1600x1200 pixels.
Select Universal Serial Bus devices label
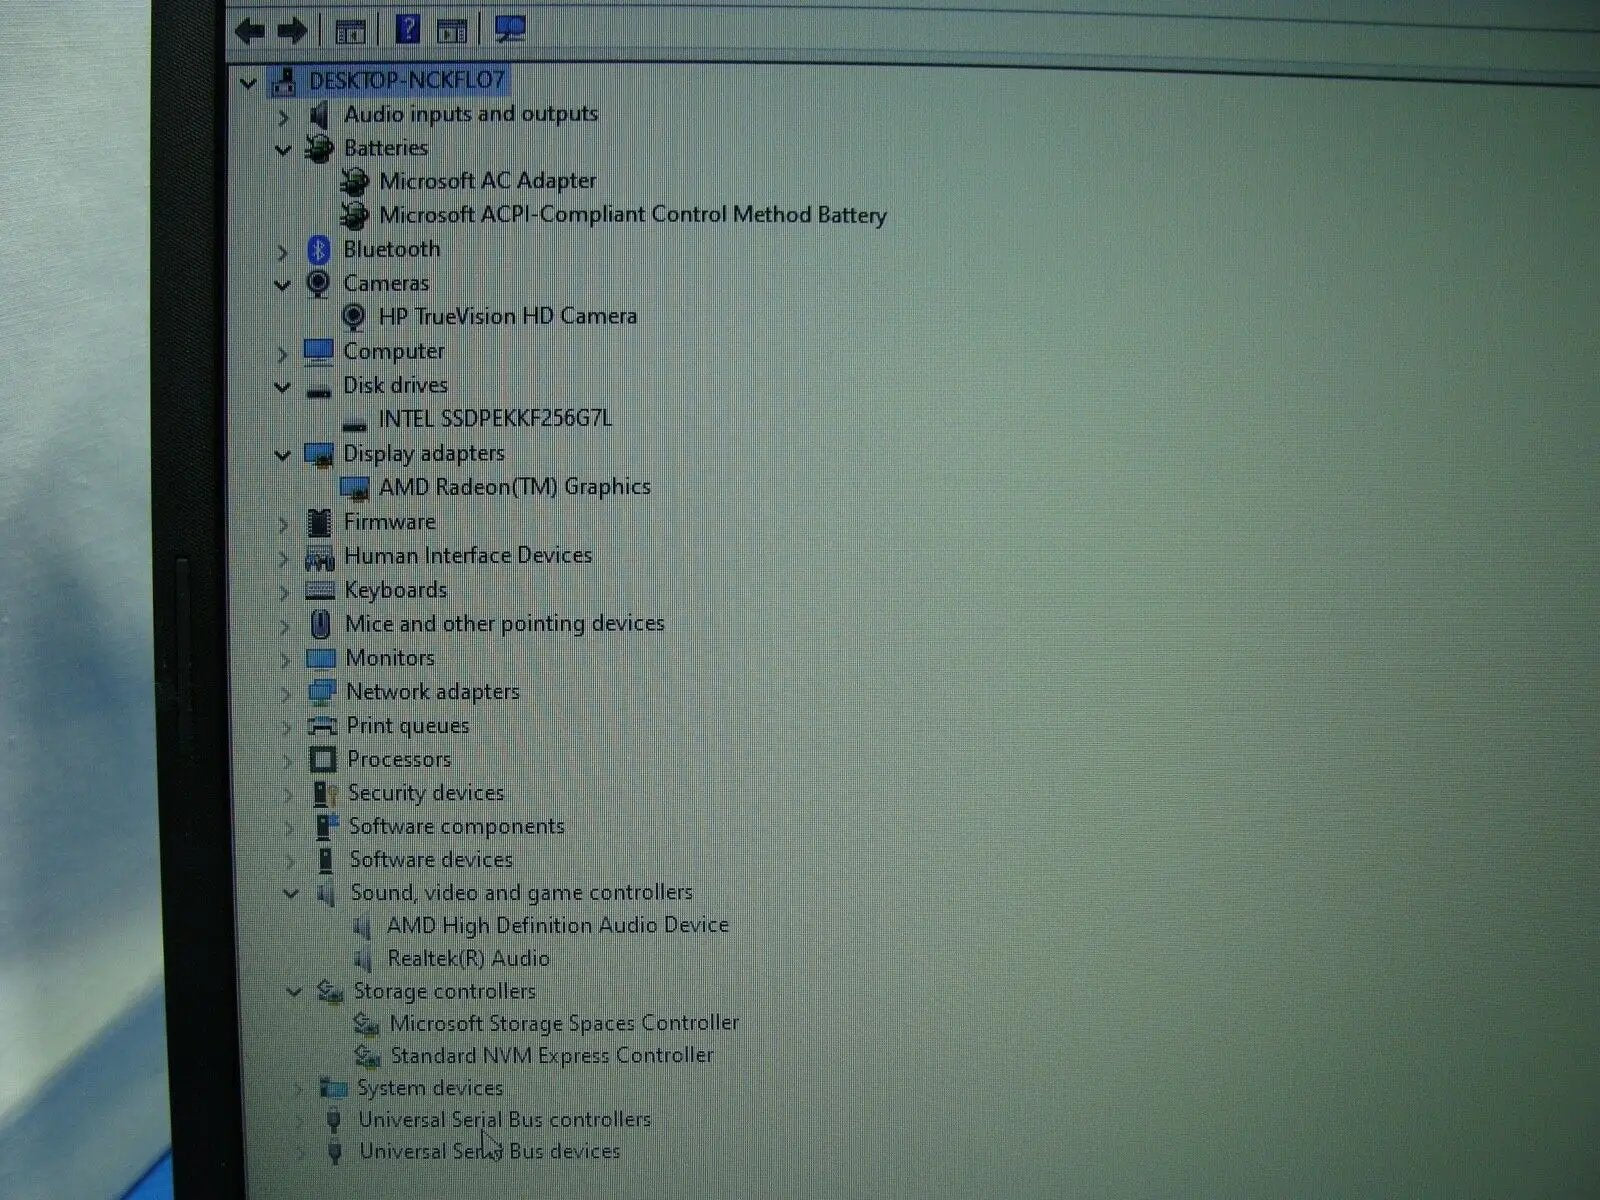[490, 1151]
